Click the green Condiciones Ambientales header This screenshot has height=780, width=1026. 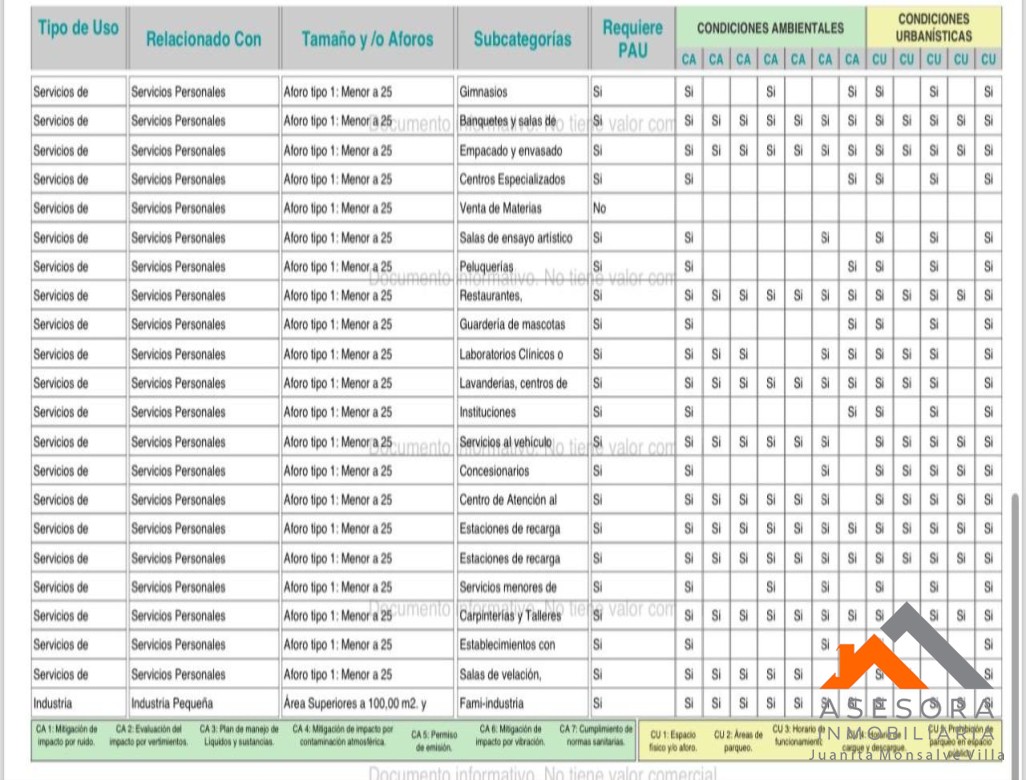[769, 28]
